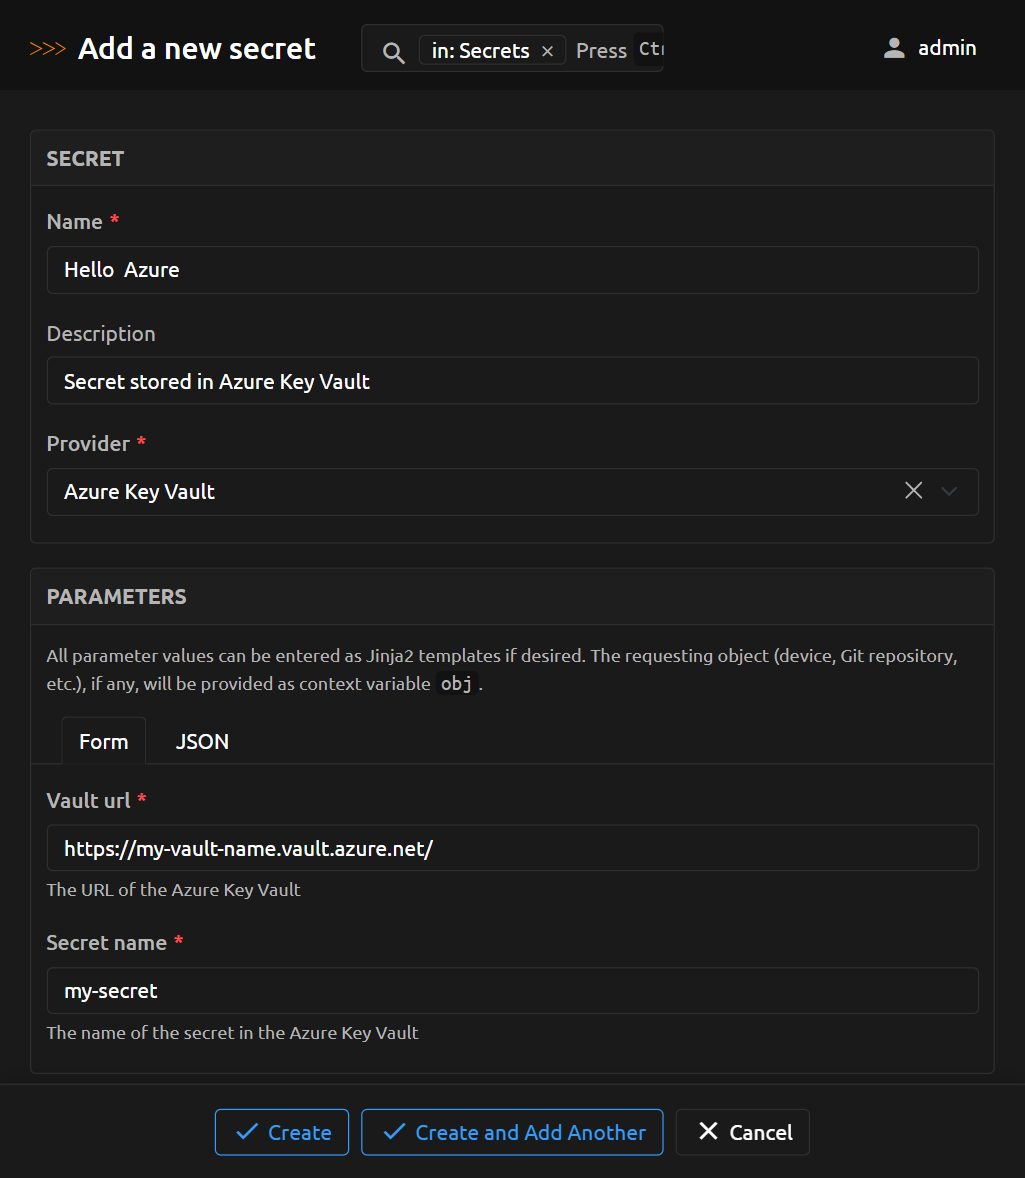Open the Provider select box
Viewport: 1025px width, 1178px height.
tap(470, 492)
